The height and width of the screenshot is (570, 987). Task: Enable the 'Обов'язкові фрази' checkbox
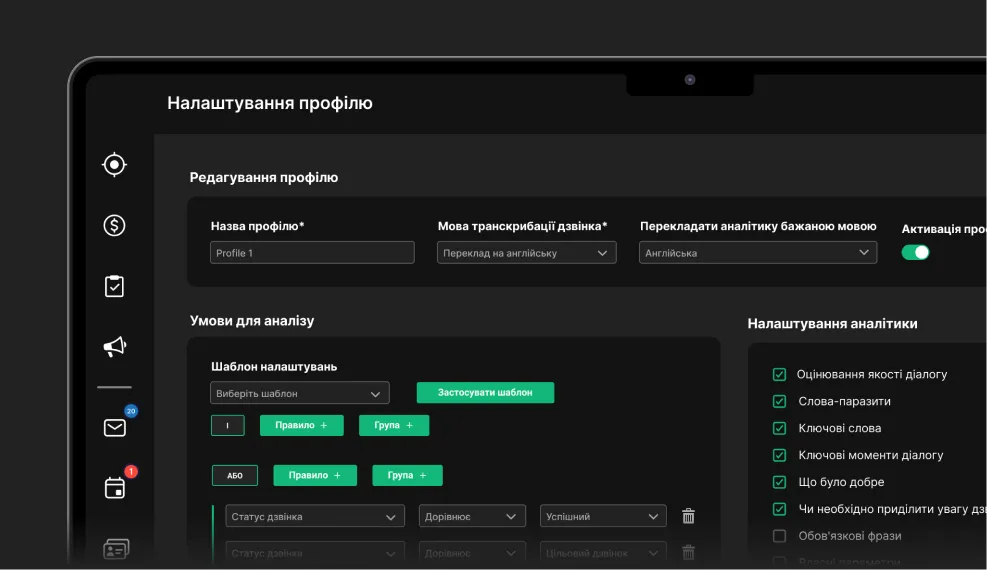pyautogui.click(x=780, y=536)
